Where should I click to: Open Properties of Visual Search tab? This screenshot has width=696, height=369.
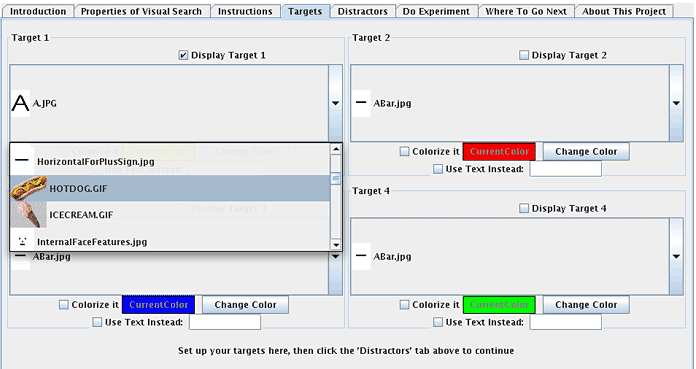click(141, 12)
